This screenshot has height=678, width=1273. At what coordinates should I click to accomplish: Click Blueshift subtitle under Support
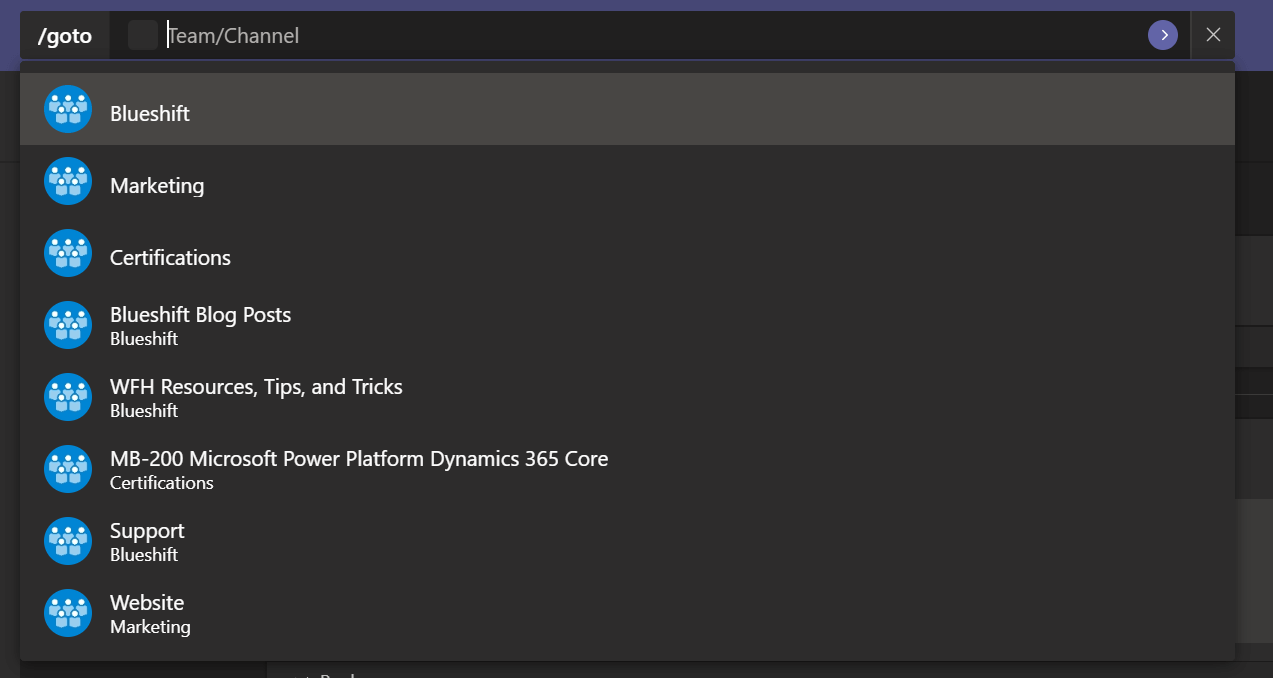[x=144, y=555]
